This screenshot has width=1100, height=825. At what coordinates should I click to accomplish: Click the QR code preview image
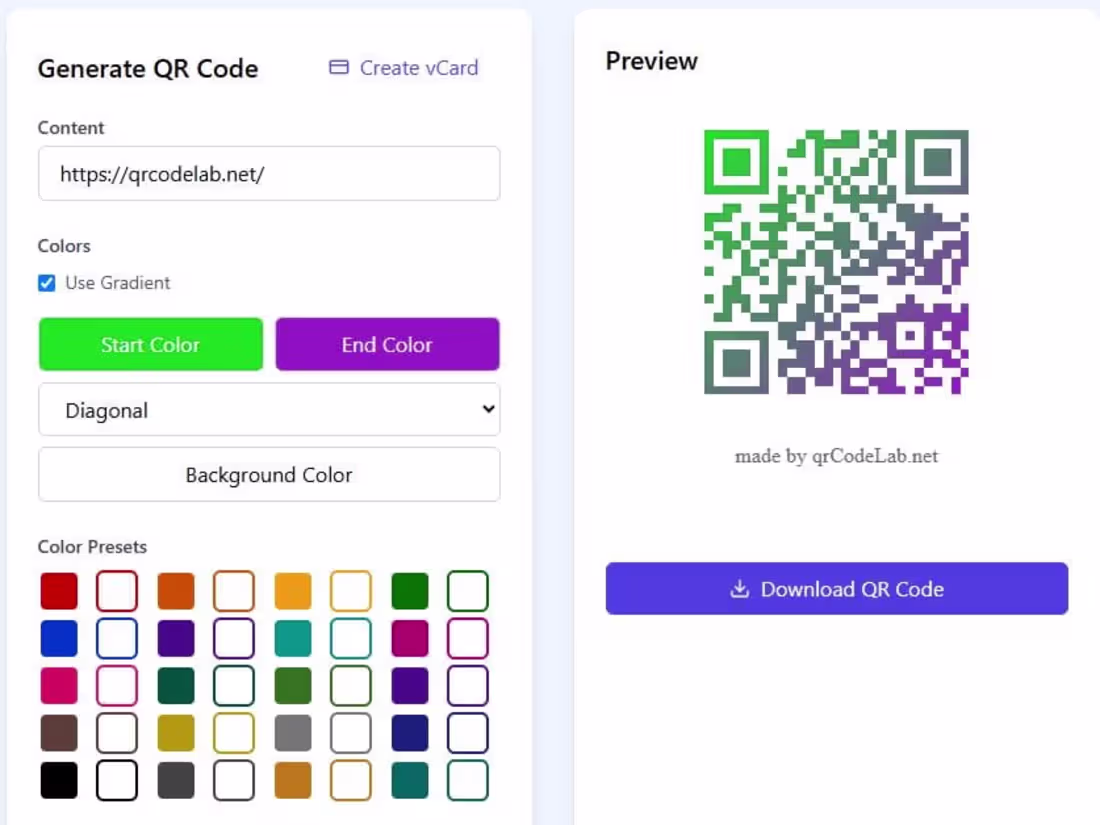click(x=837, y=261)
